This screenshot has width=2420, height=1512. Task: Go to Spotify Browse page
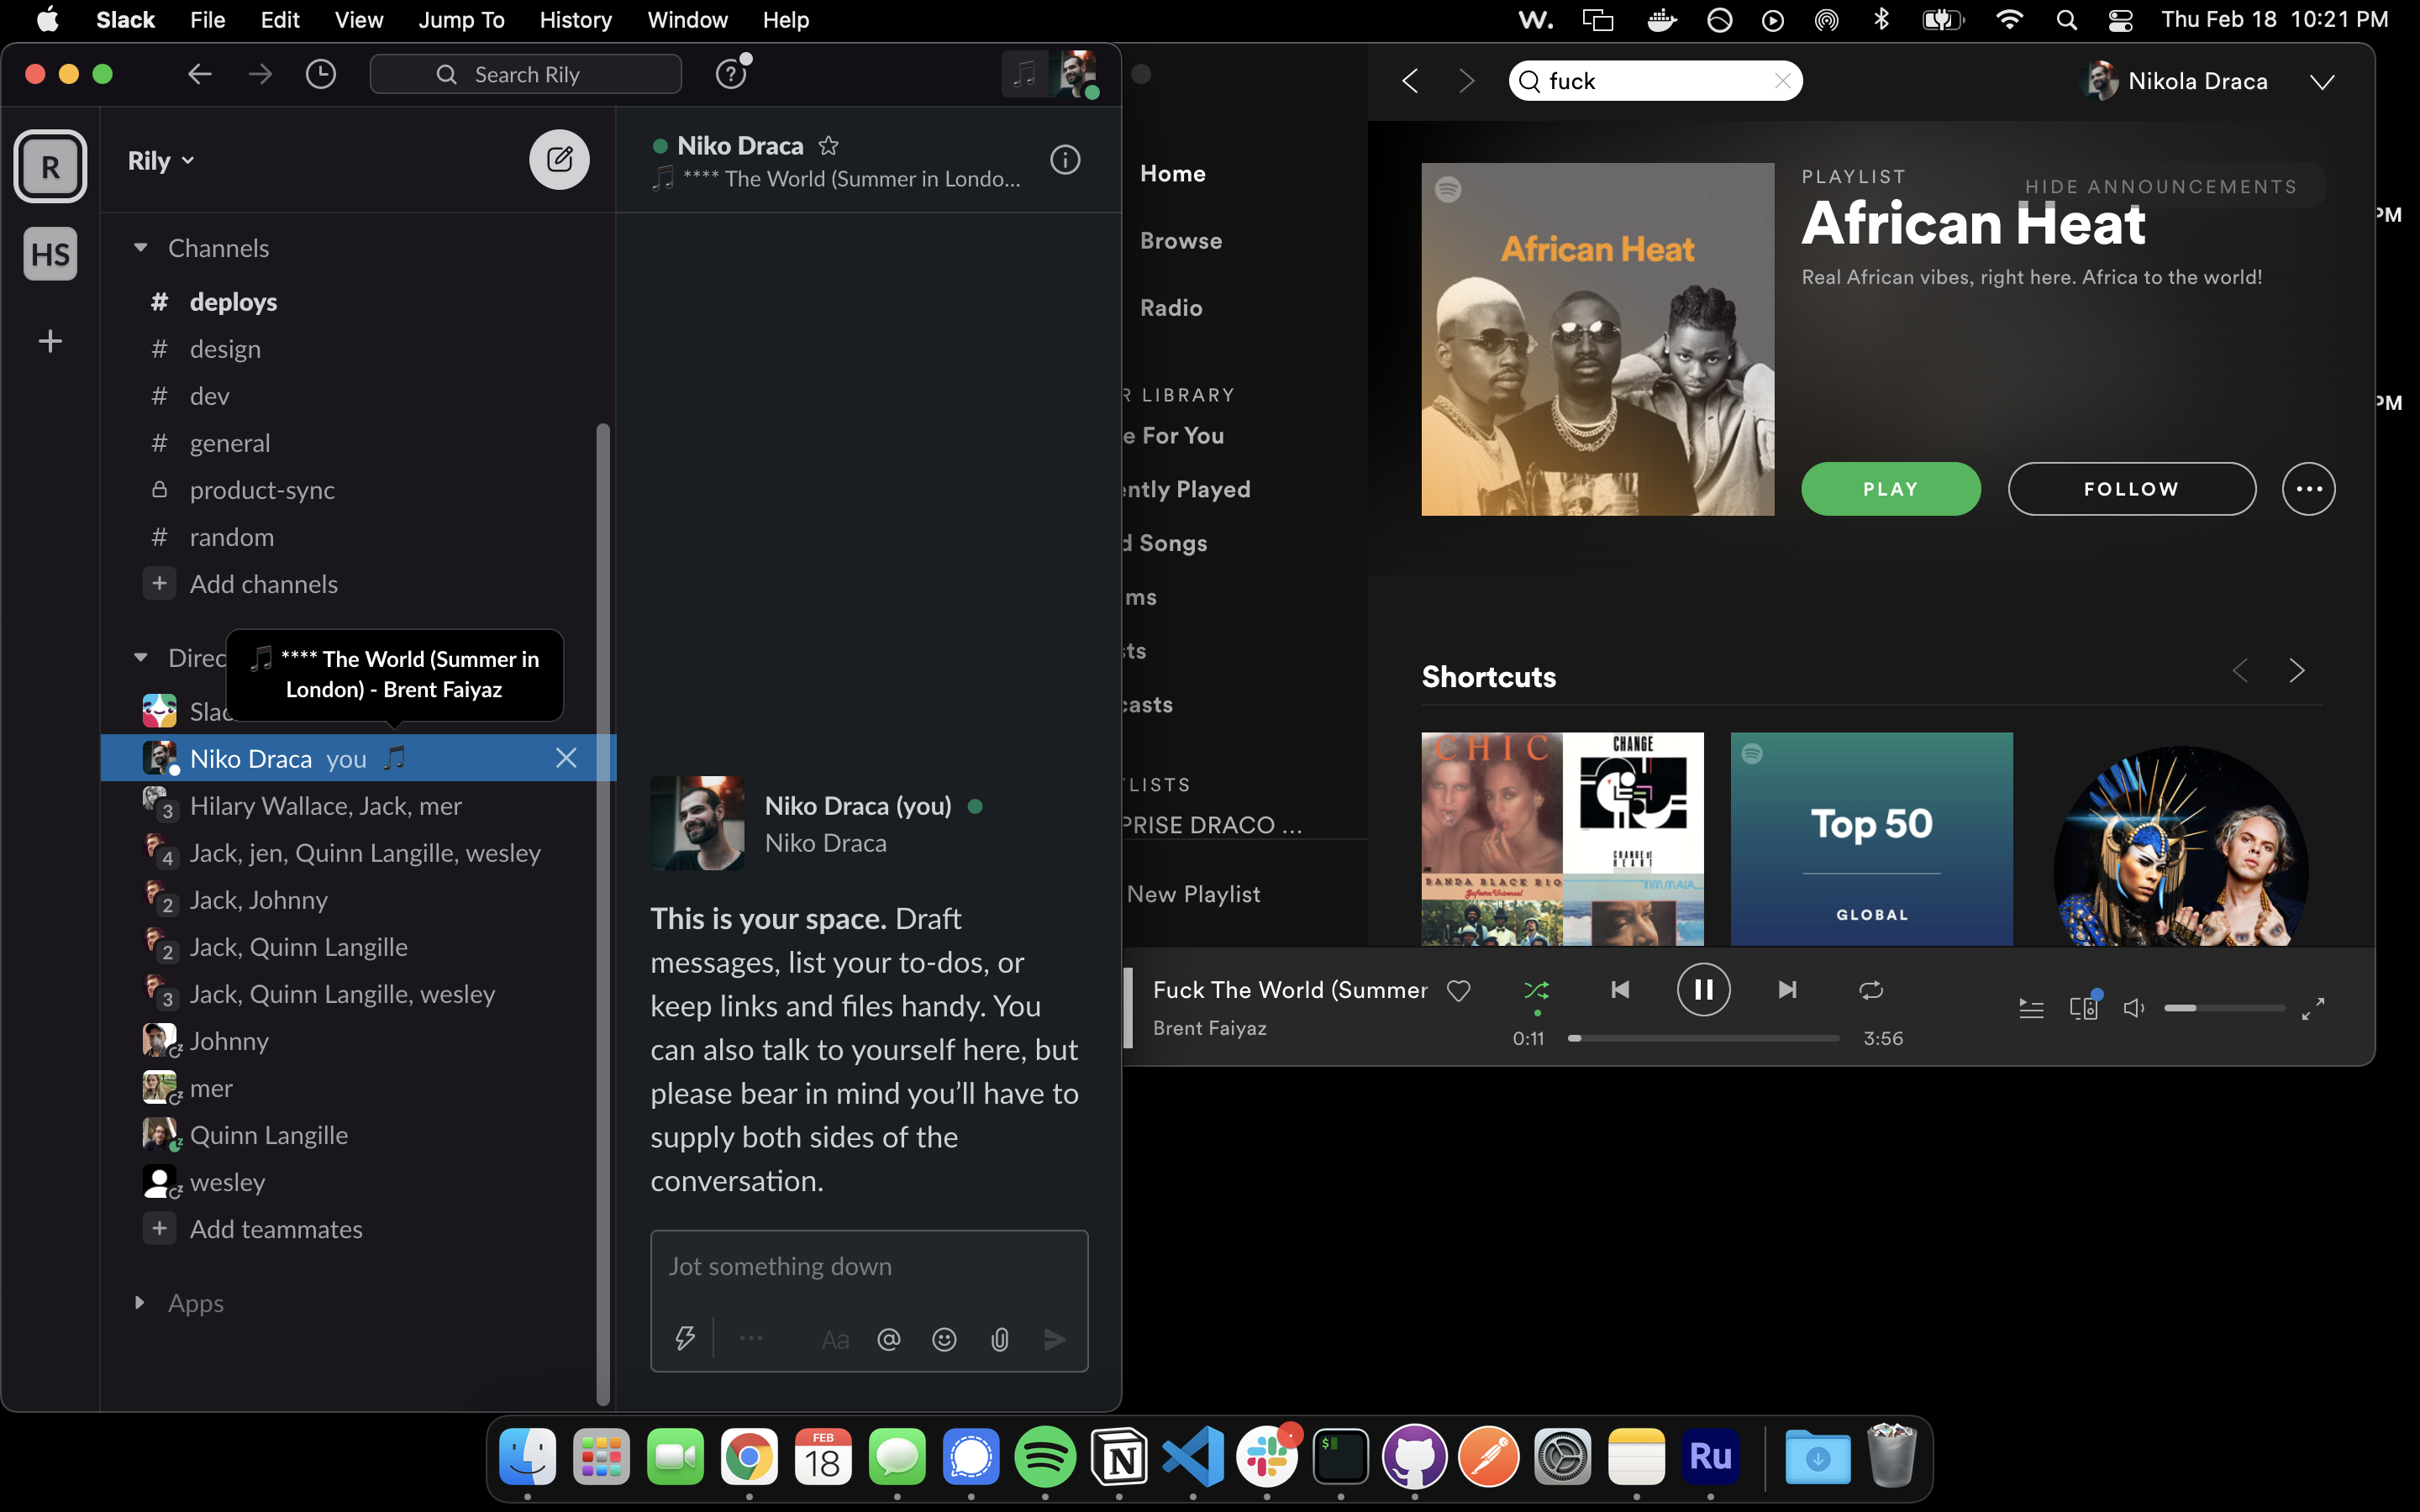1180,241
